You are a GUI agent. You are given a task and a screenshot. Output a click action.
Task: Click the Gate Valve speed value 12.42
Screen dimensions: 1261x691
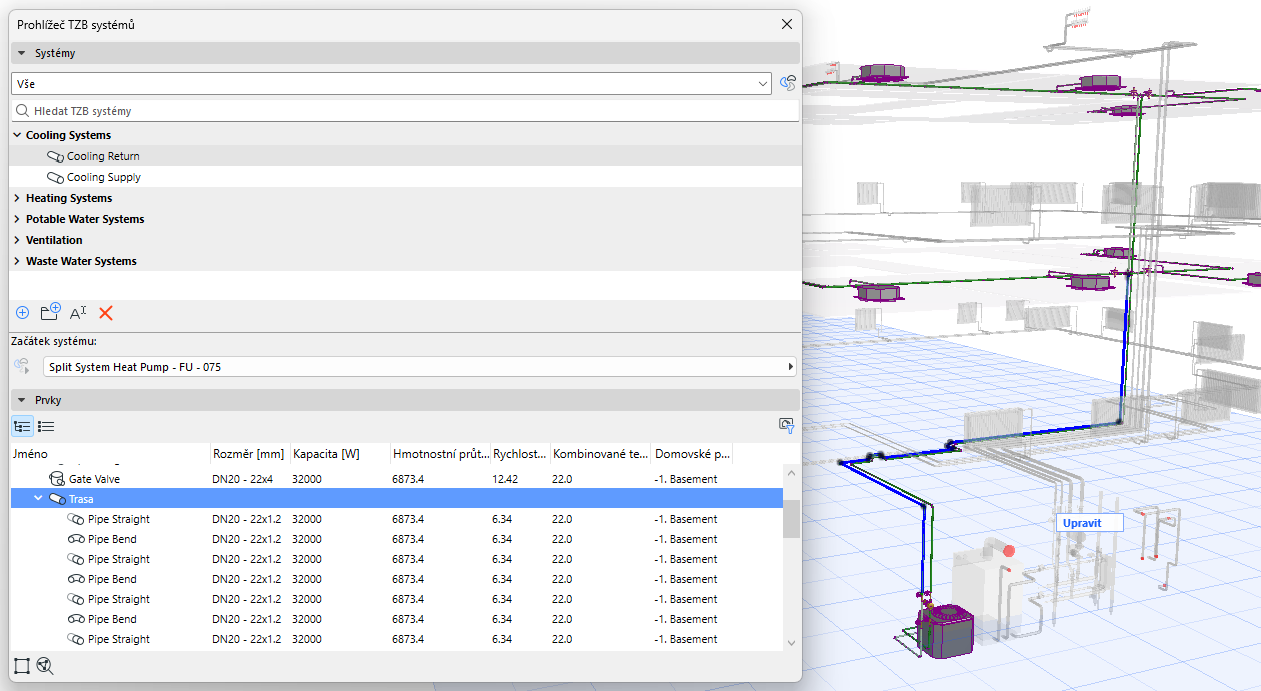tap(507, 479)
